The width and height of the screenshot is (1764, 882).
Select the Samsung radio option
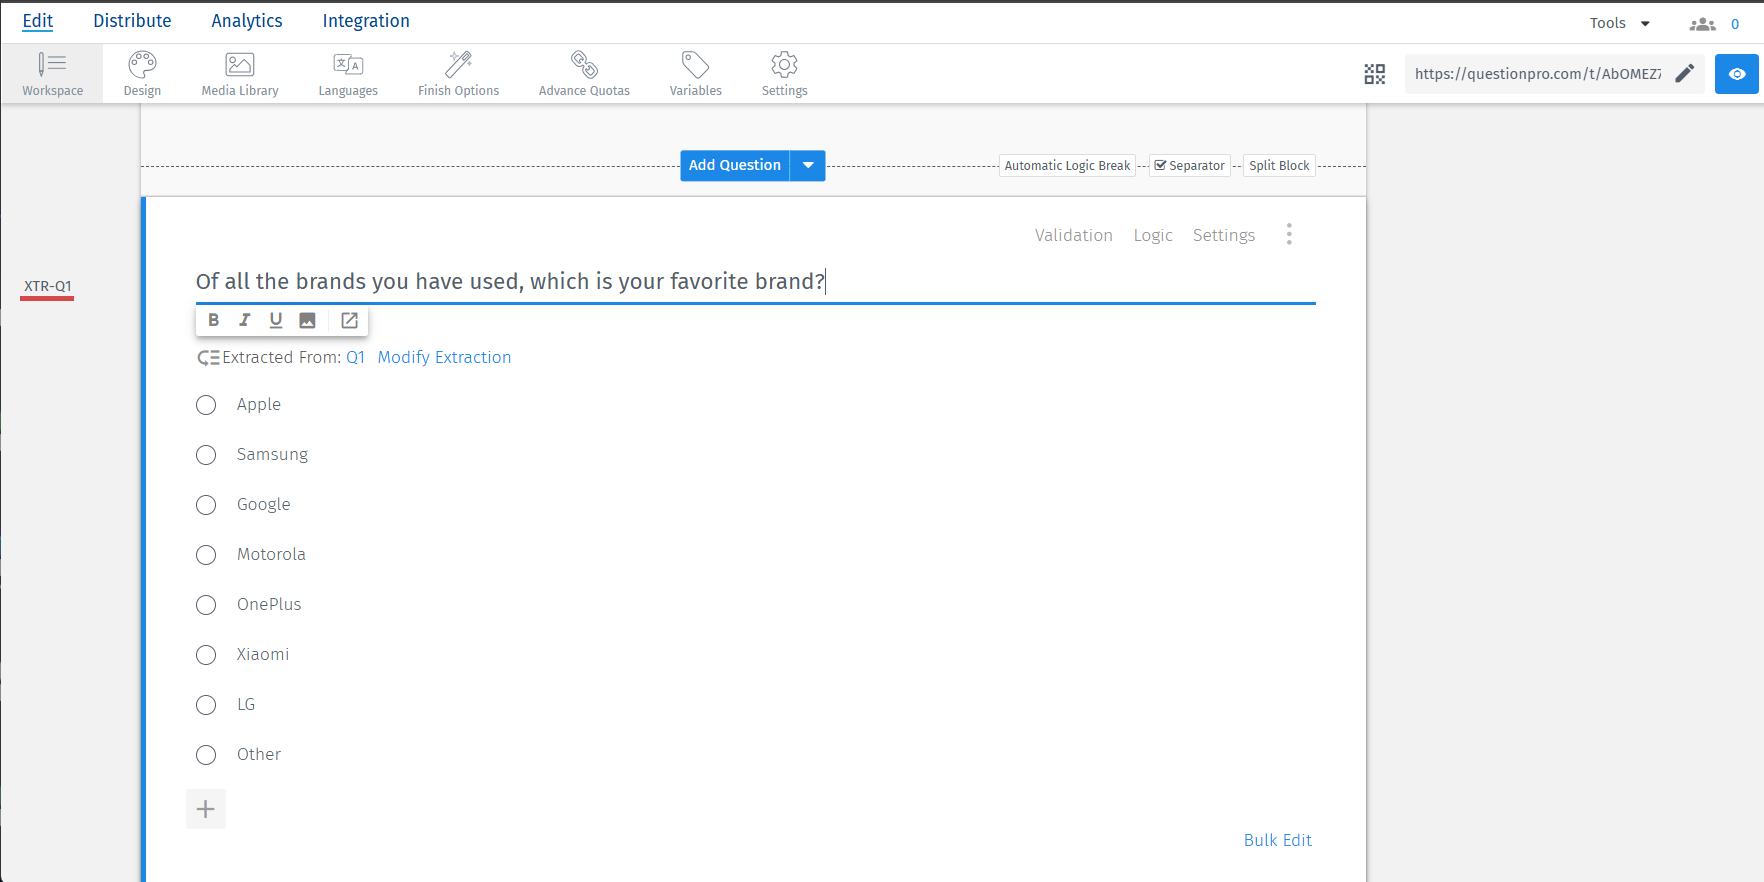pos(206,455)
